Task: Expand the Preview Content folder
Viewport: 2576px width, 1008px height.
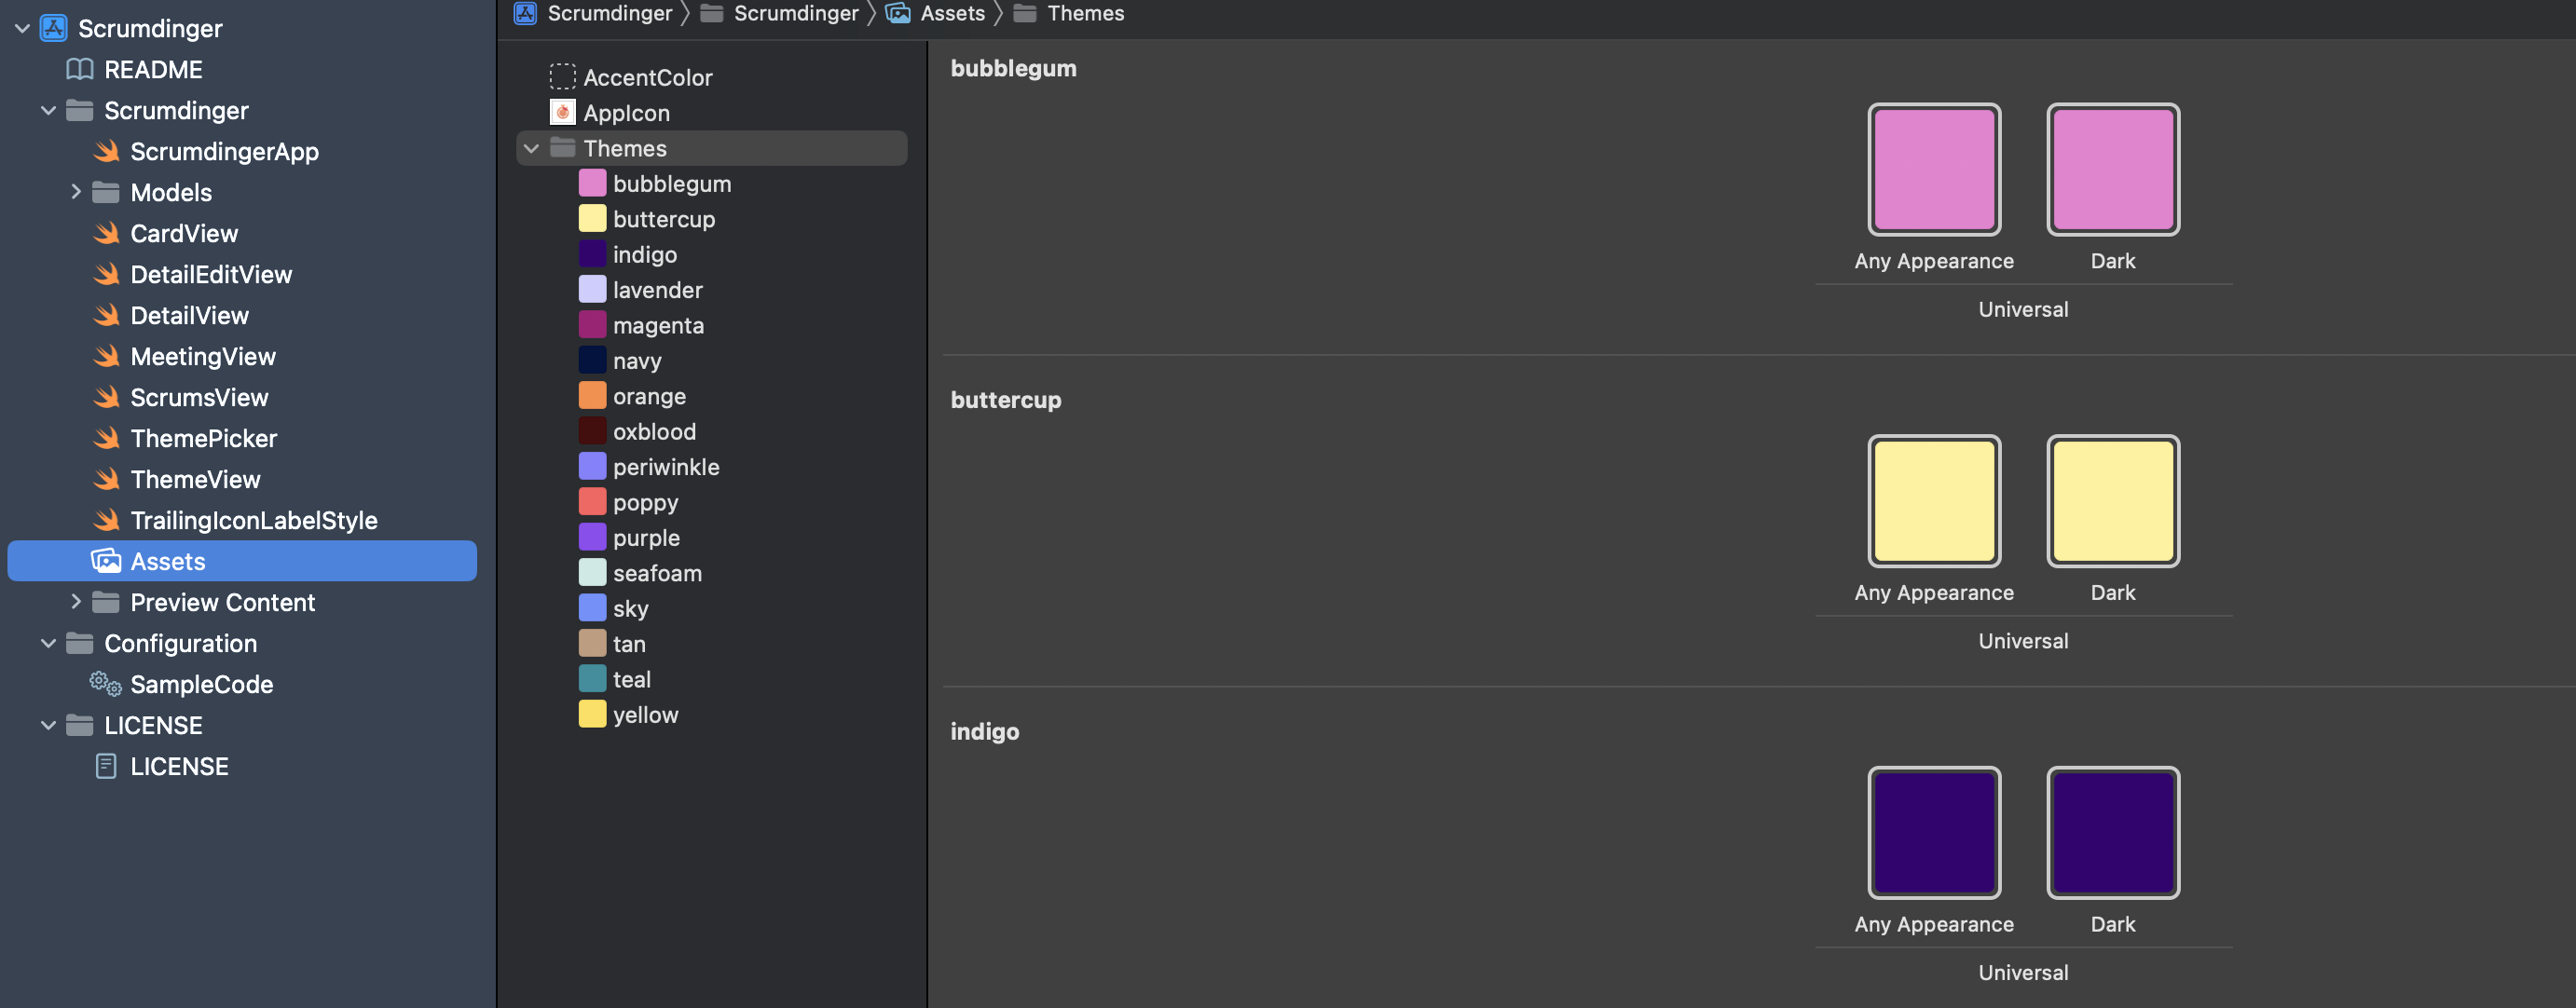Action: 75,602
